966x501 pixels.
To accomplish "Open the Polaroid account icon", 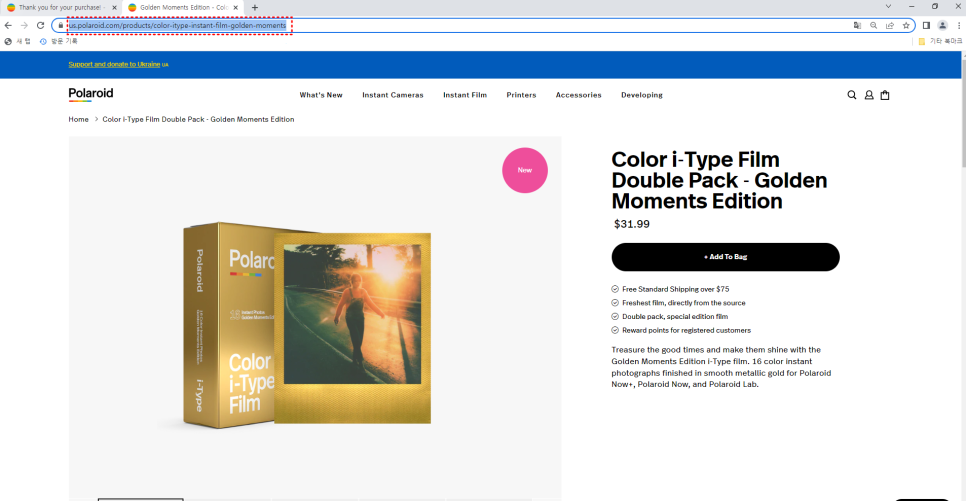I will (869, 95).
